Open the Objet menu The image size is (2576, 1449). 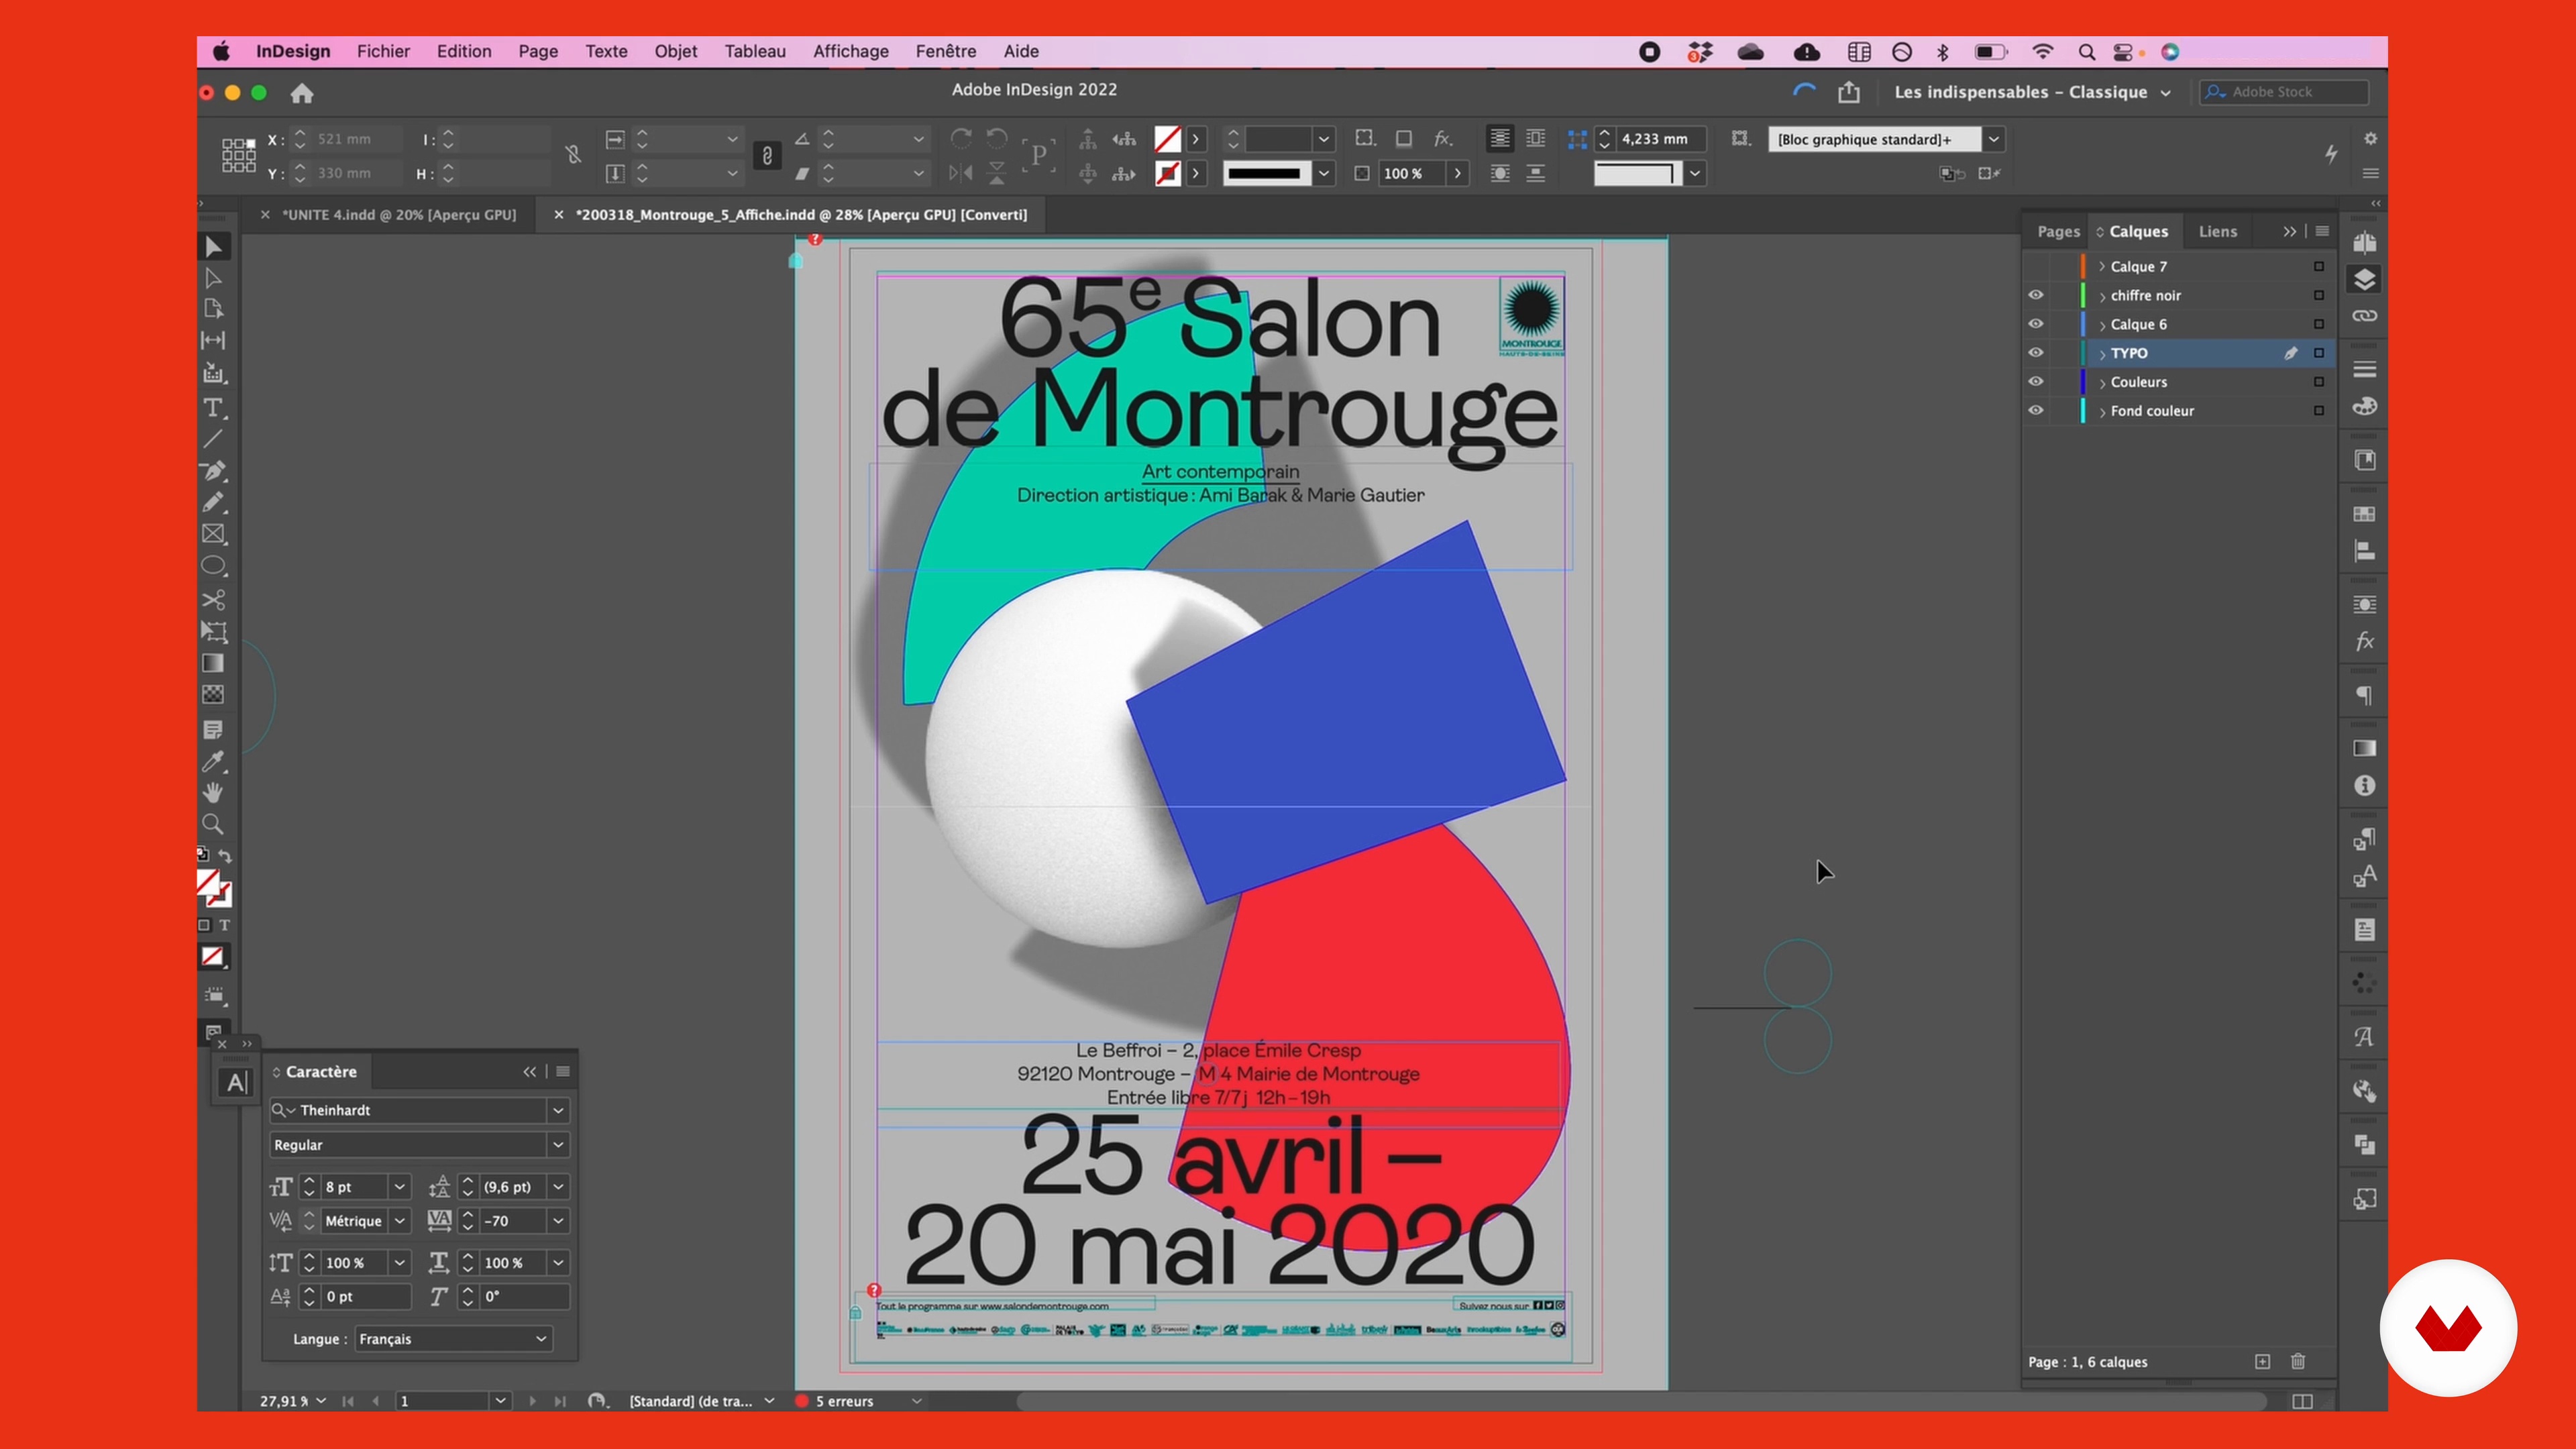(676, 51)
